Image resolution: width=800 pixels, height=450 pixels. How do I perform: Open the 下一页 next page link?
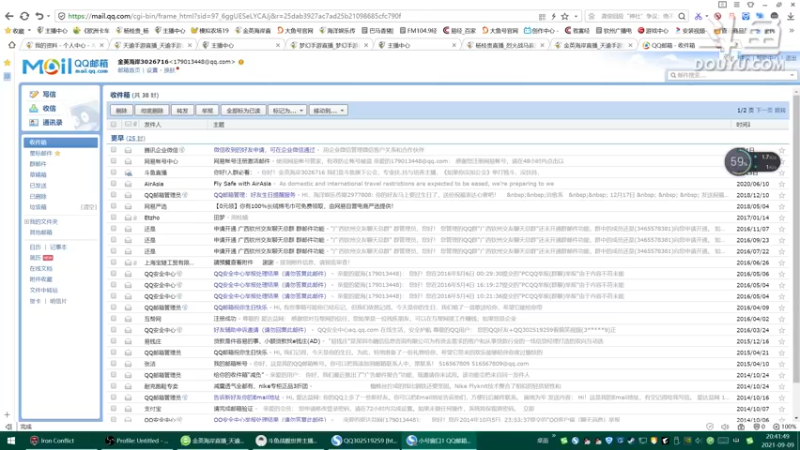click(764, 110)
